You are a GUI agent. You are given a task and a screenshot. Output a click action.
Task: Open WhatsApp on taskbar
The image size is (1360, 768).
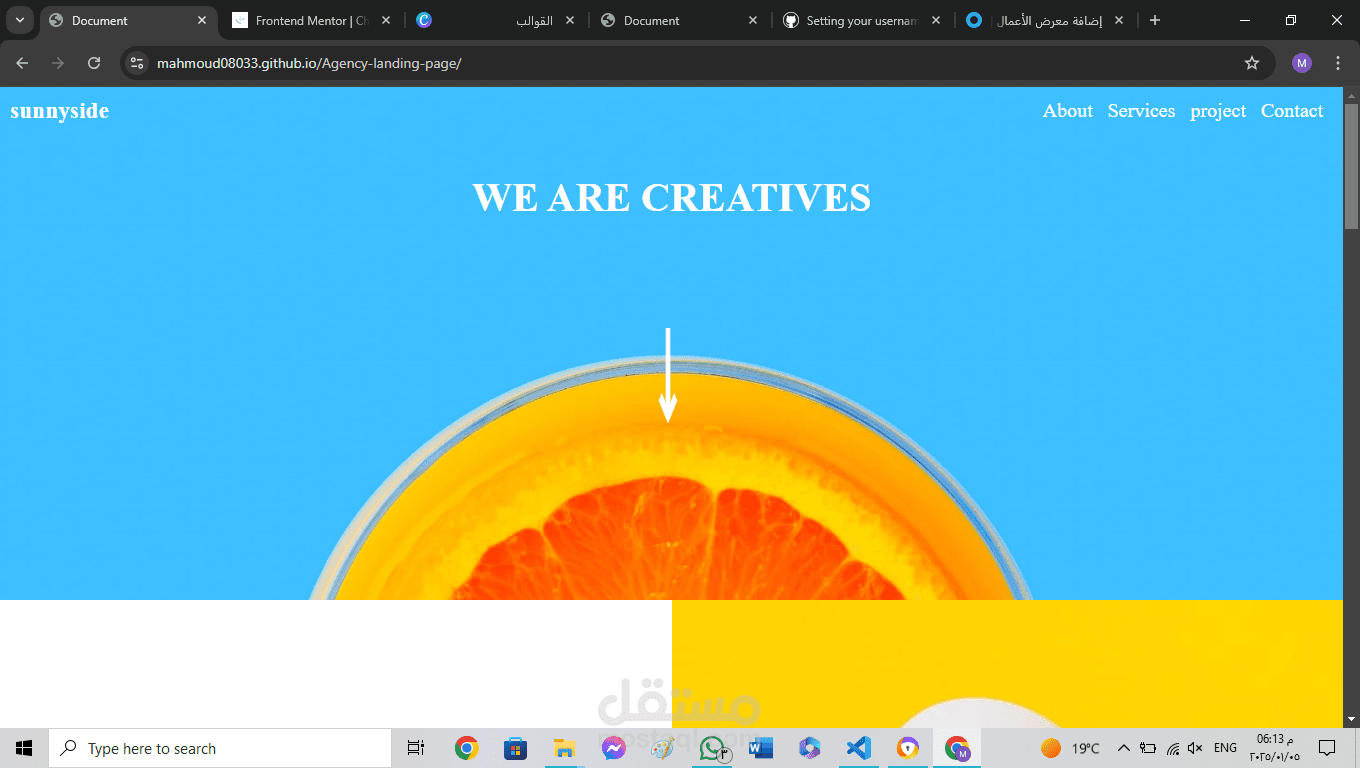[x=712, y=748]
